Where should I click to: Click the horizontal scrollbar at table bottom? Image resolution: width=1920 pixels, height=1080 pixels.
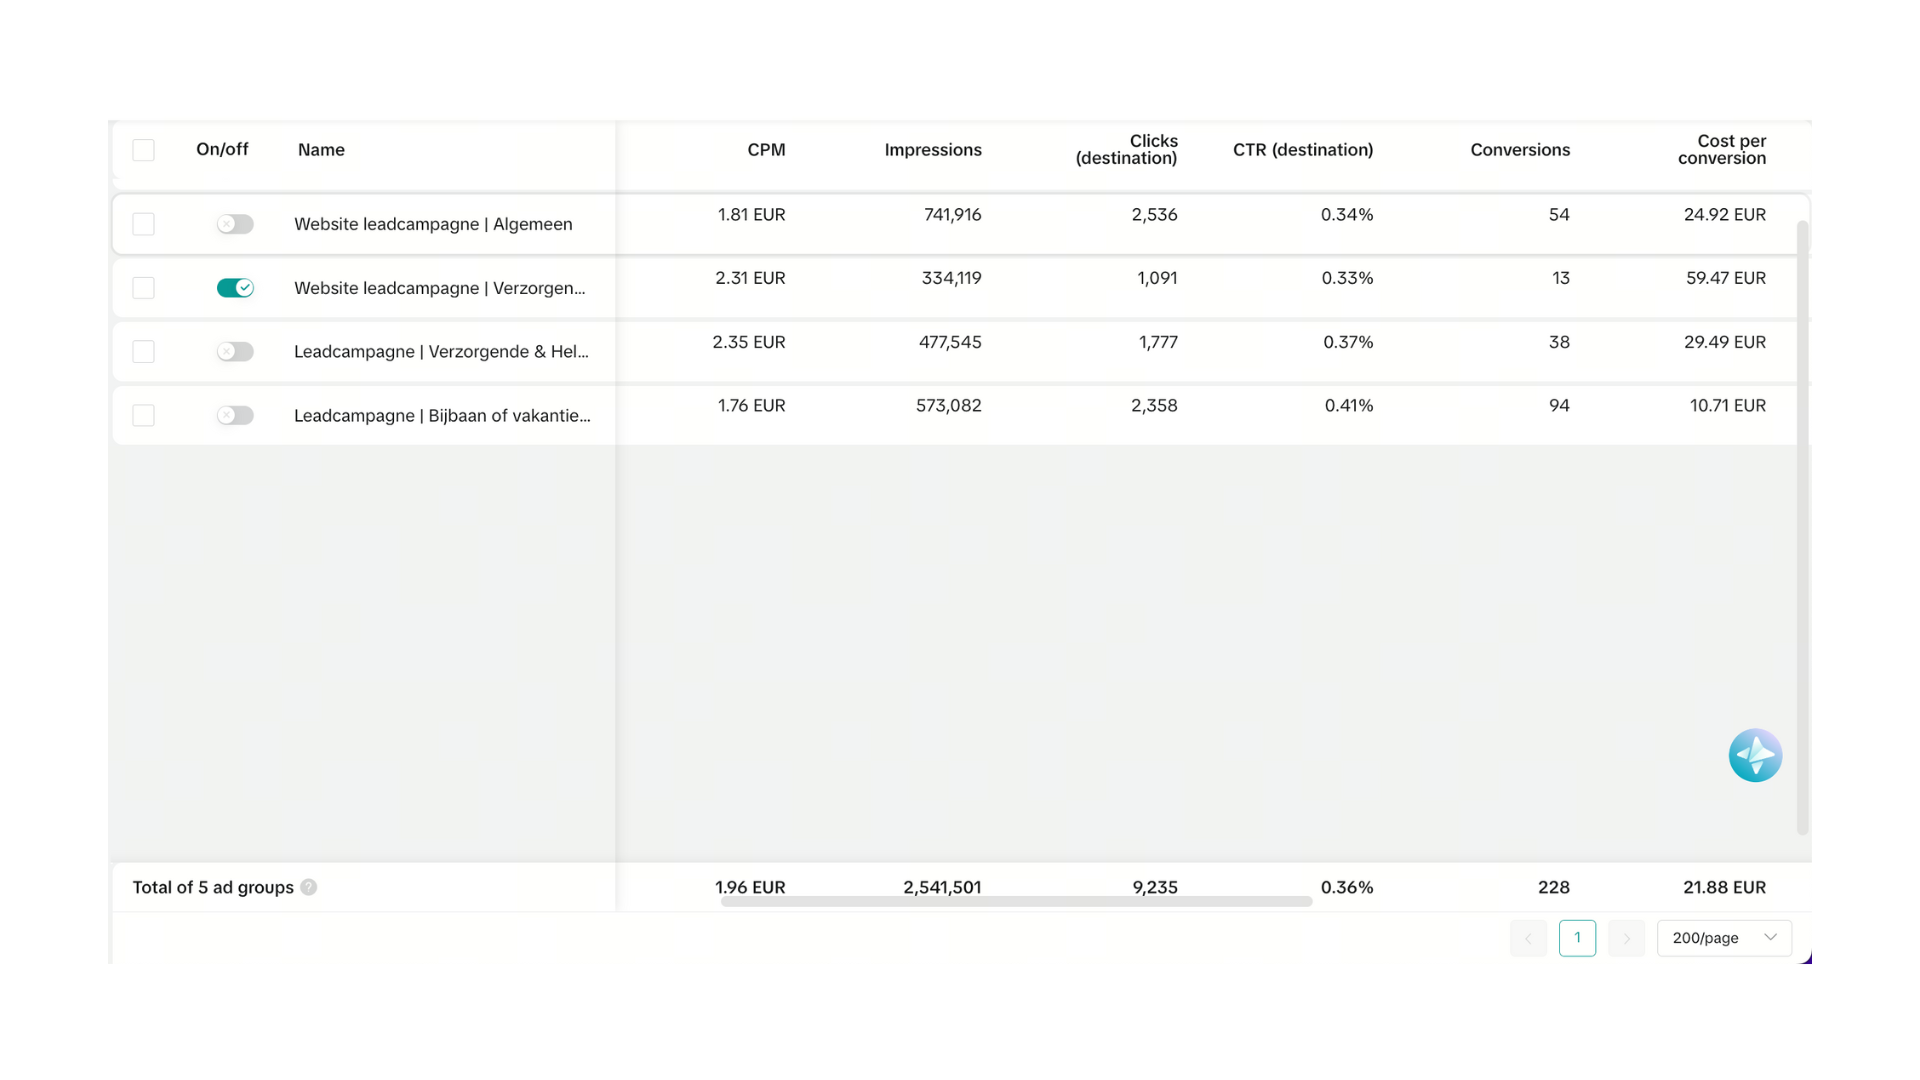pyautogui.click(x=1015, y=901)
